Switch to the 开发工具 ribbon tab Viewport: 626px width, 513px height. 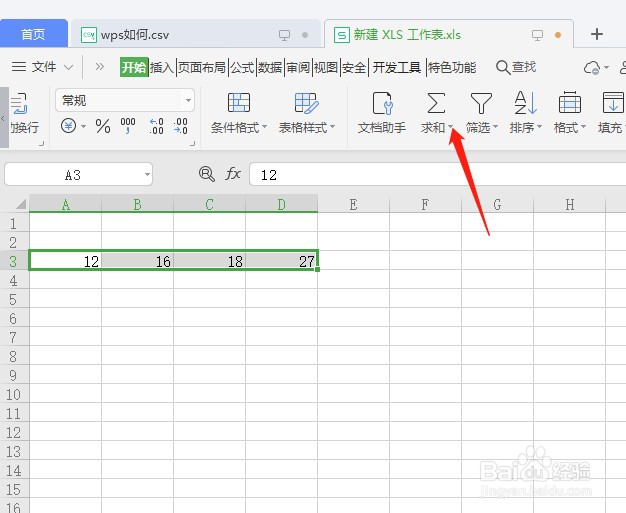pos(397,67)
